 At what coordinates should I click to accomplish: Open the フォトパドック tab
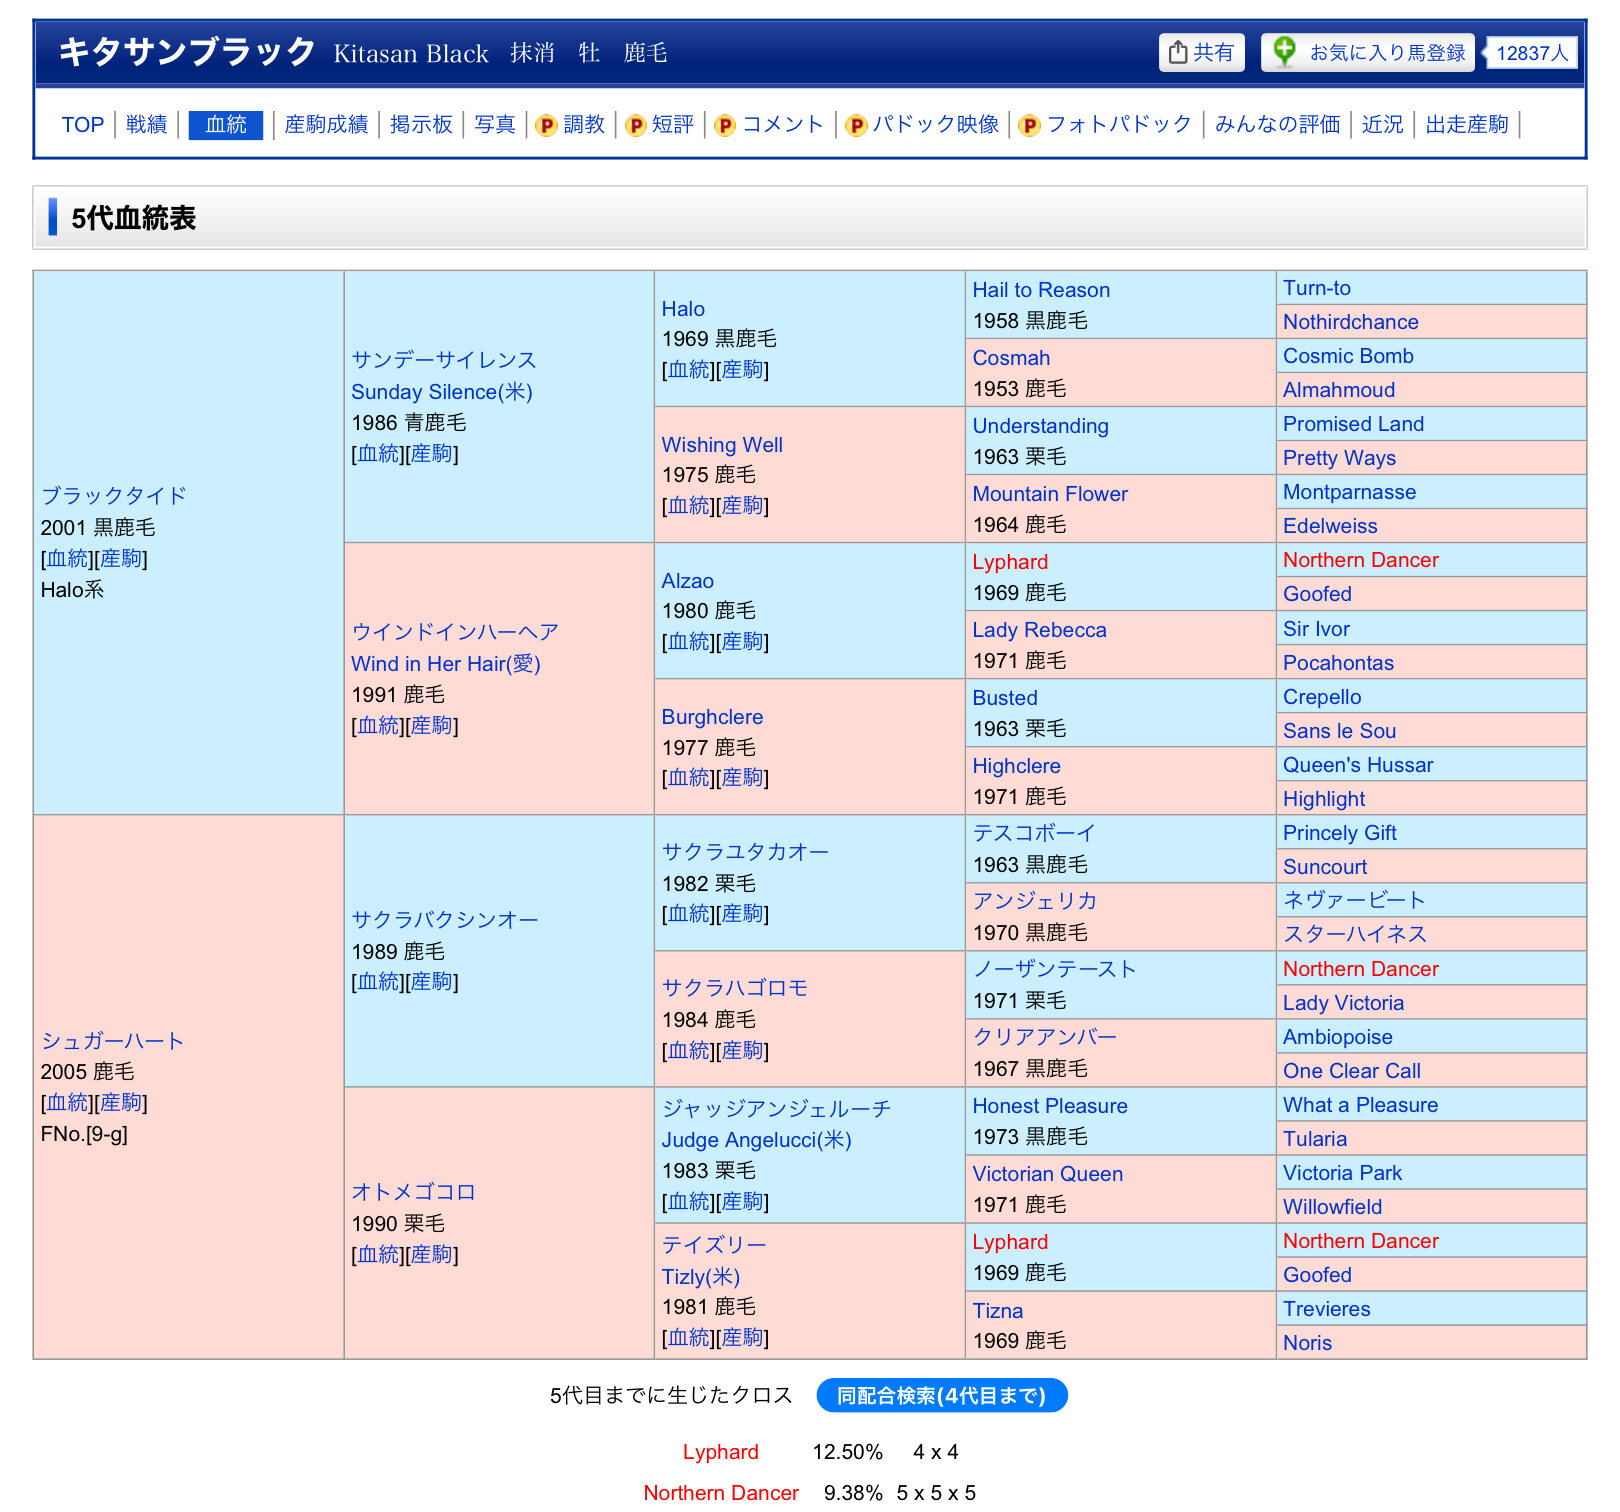(1119, 124)
